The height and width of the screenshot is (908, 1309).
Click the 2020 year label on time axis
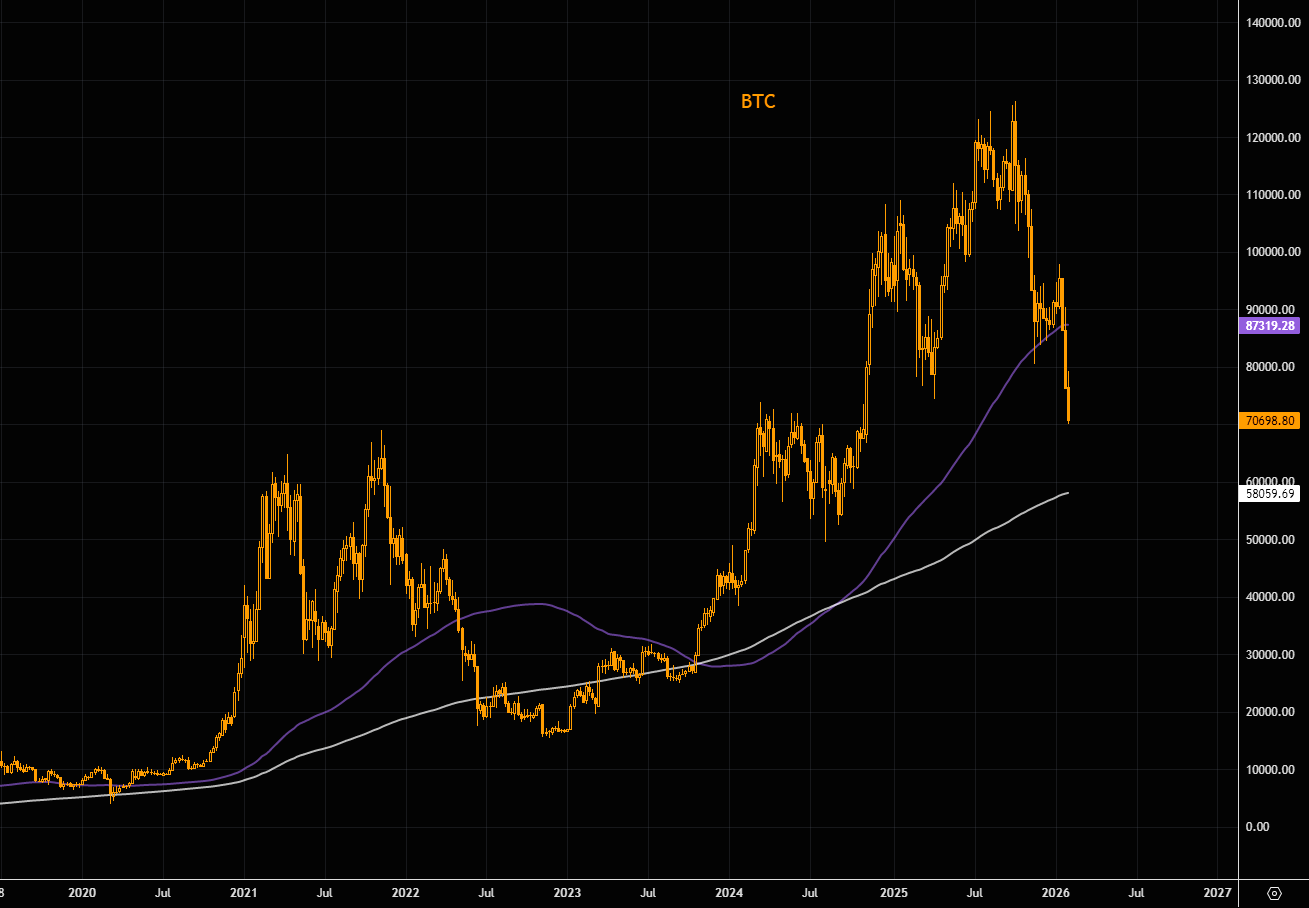point(82,891)
